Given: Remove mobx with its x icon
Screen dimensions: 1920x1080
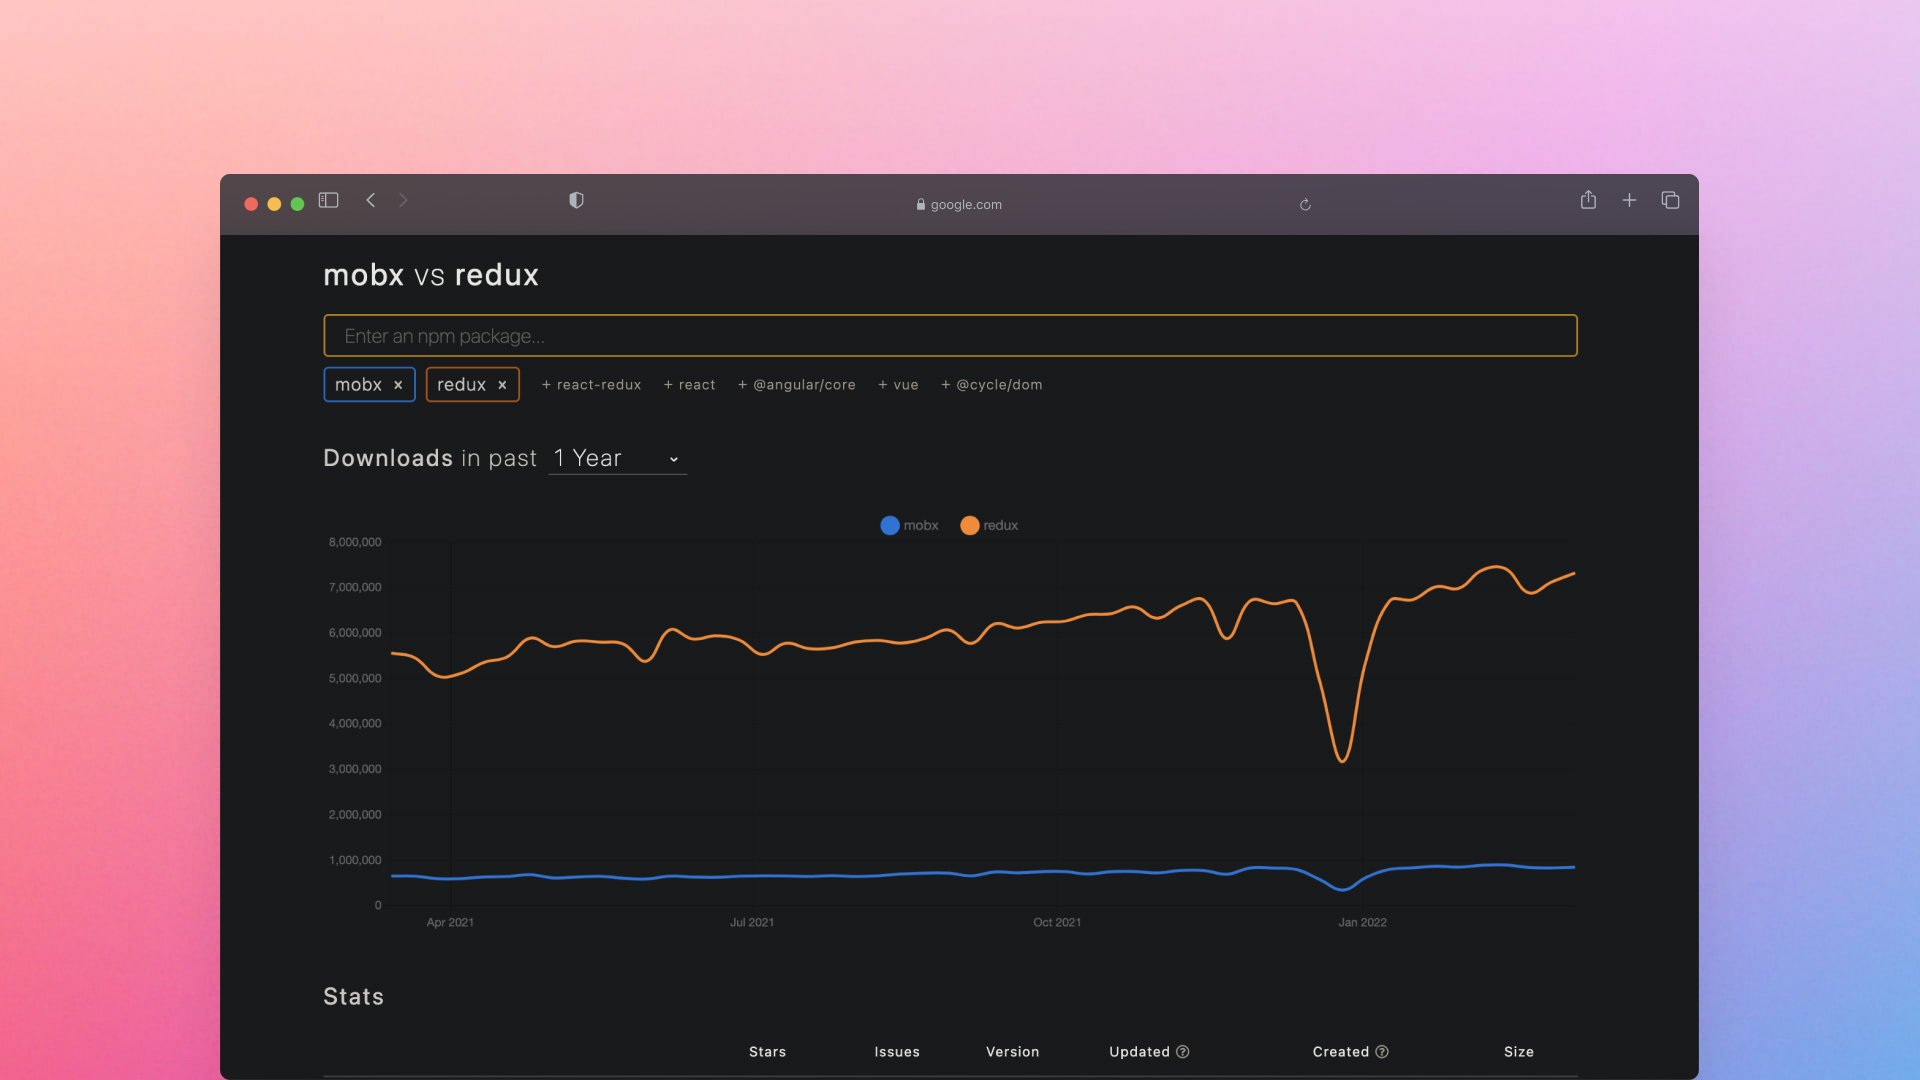Looking at the screenshot, I should 398,385.
